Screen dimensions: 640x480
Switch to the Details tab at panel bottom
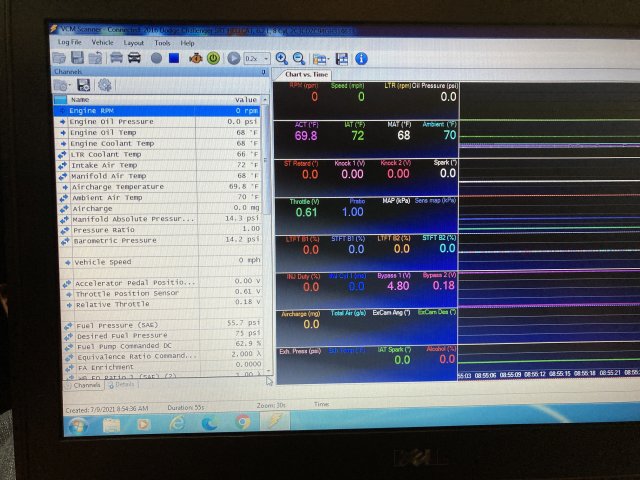click(x=124, y=384)
